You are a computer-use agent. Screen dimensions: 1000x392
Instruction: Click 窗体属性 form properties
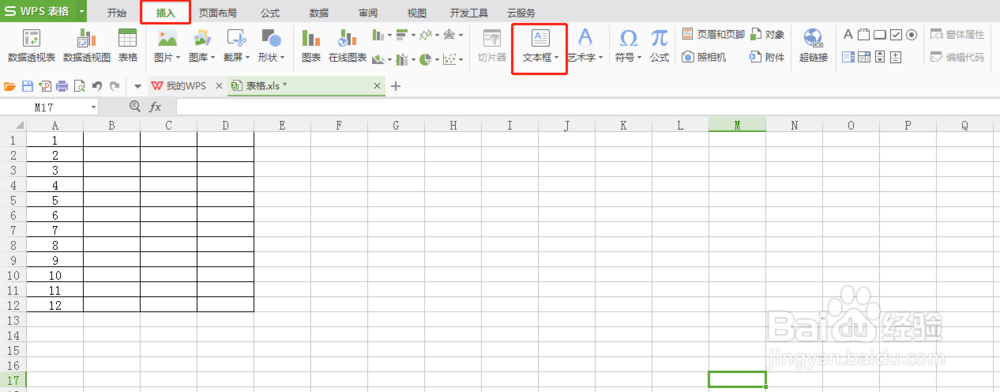pyautogui.click(x=957, y=34)
